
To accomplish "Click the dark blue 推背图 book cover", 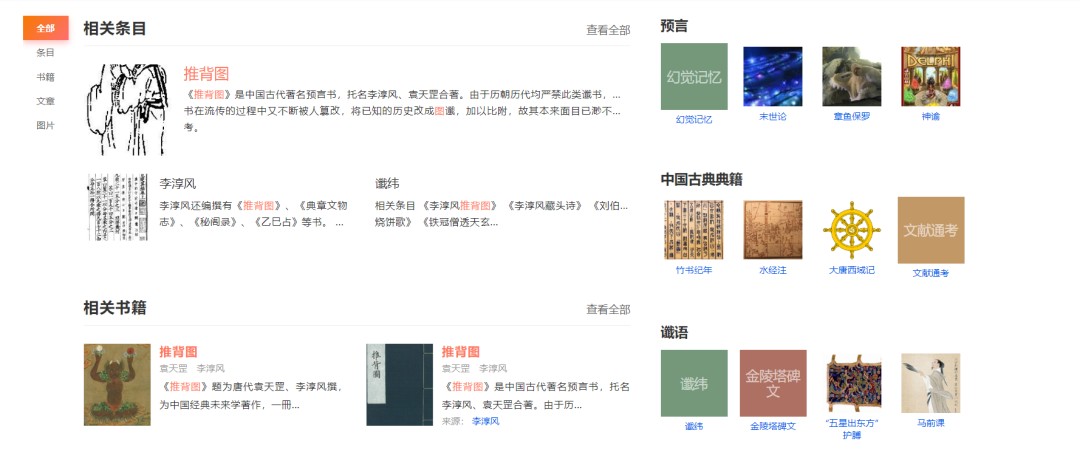I will [399, 385].
